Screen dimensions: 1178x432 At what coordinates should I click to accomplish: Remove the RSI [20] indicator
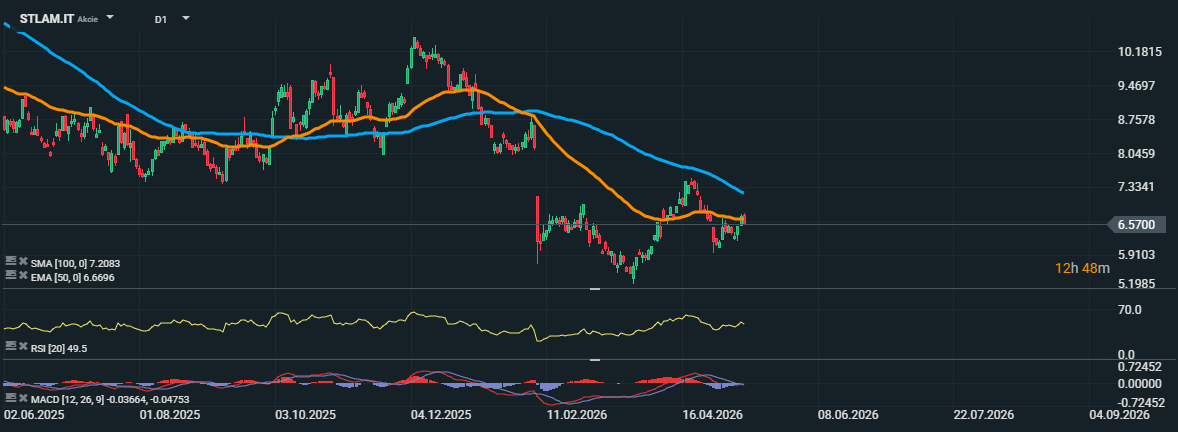point(23,346)
